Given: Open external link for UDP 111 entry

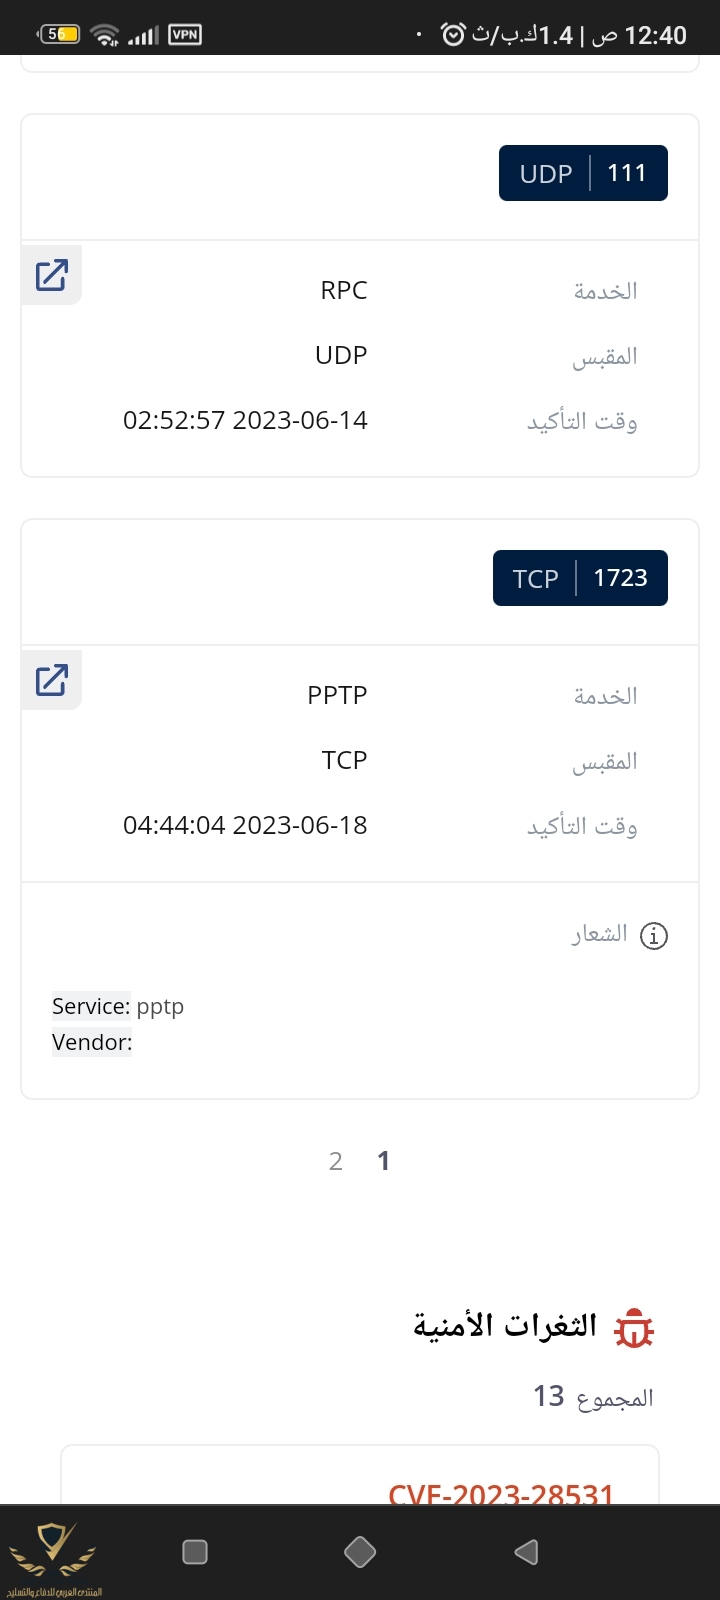Looking at the screenshot, I should click(x=51, y=275).
